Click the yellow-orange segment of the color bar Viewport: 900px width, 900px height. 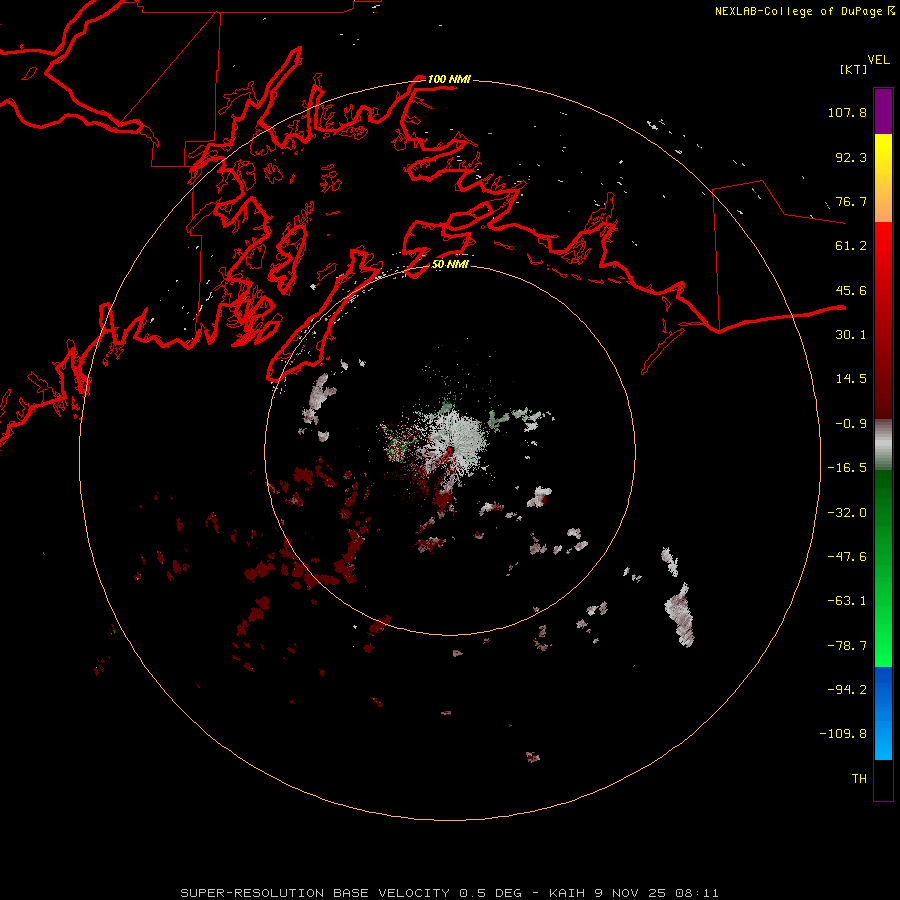pos(883,178)
